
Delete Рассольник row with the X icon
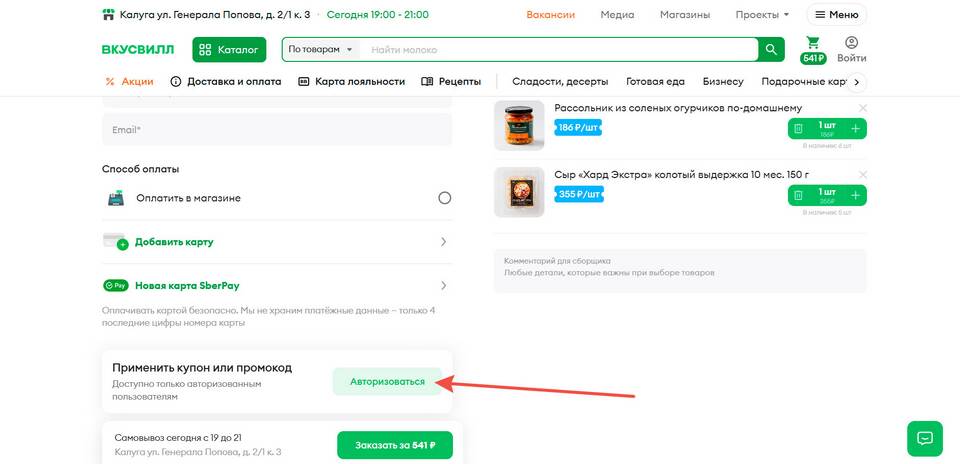863,108
